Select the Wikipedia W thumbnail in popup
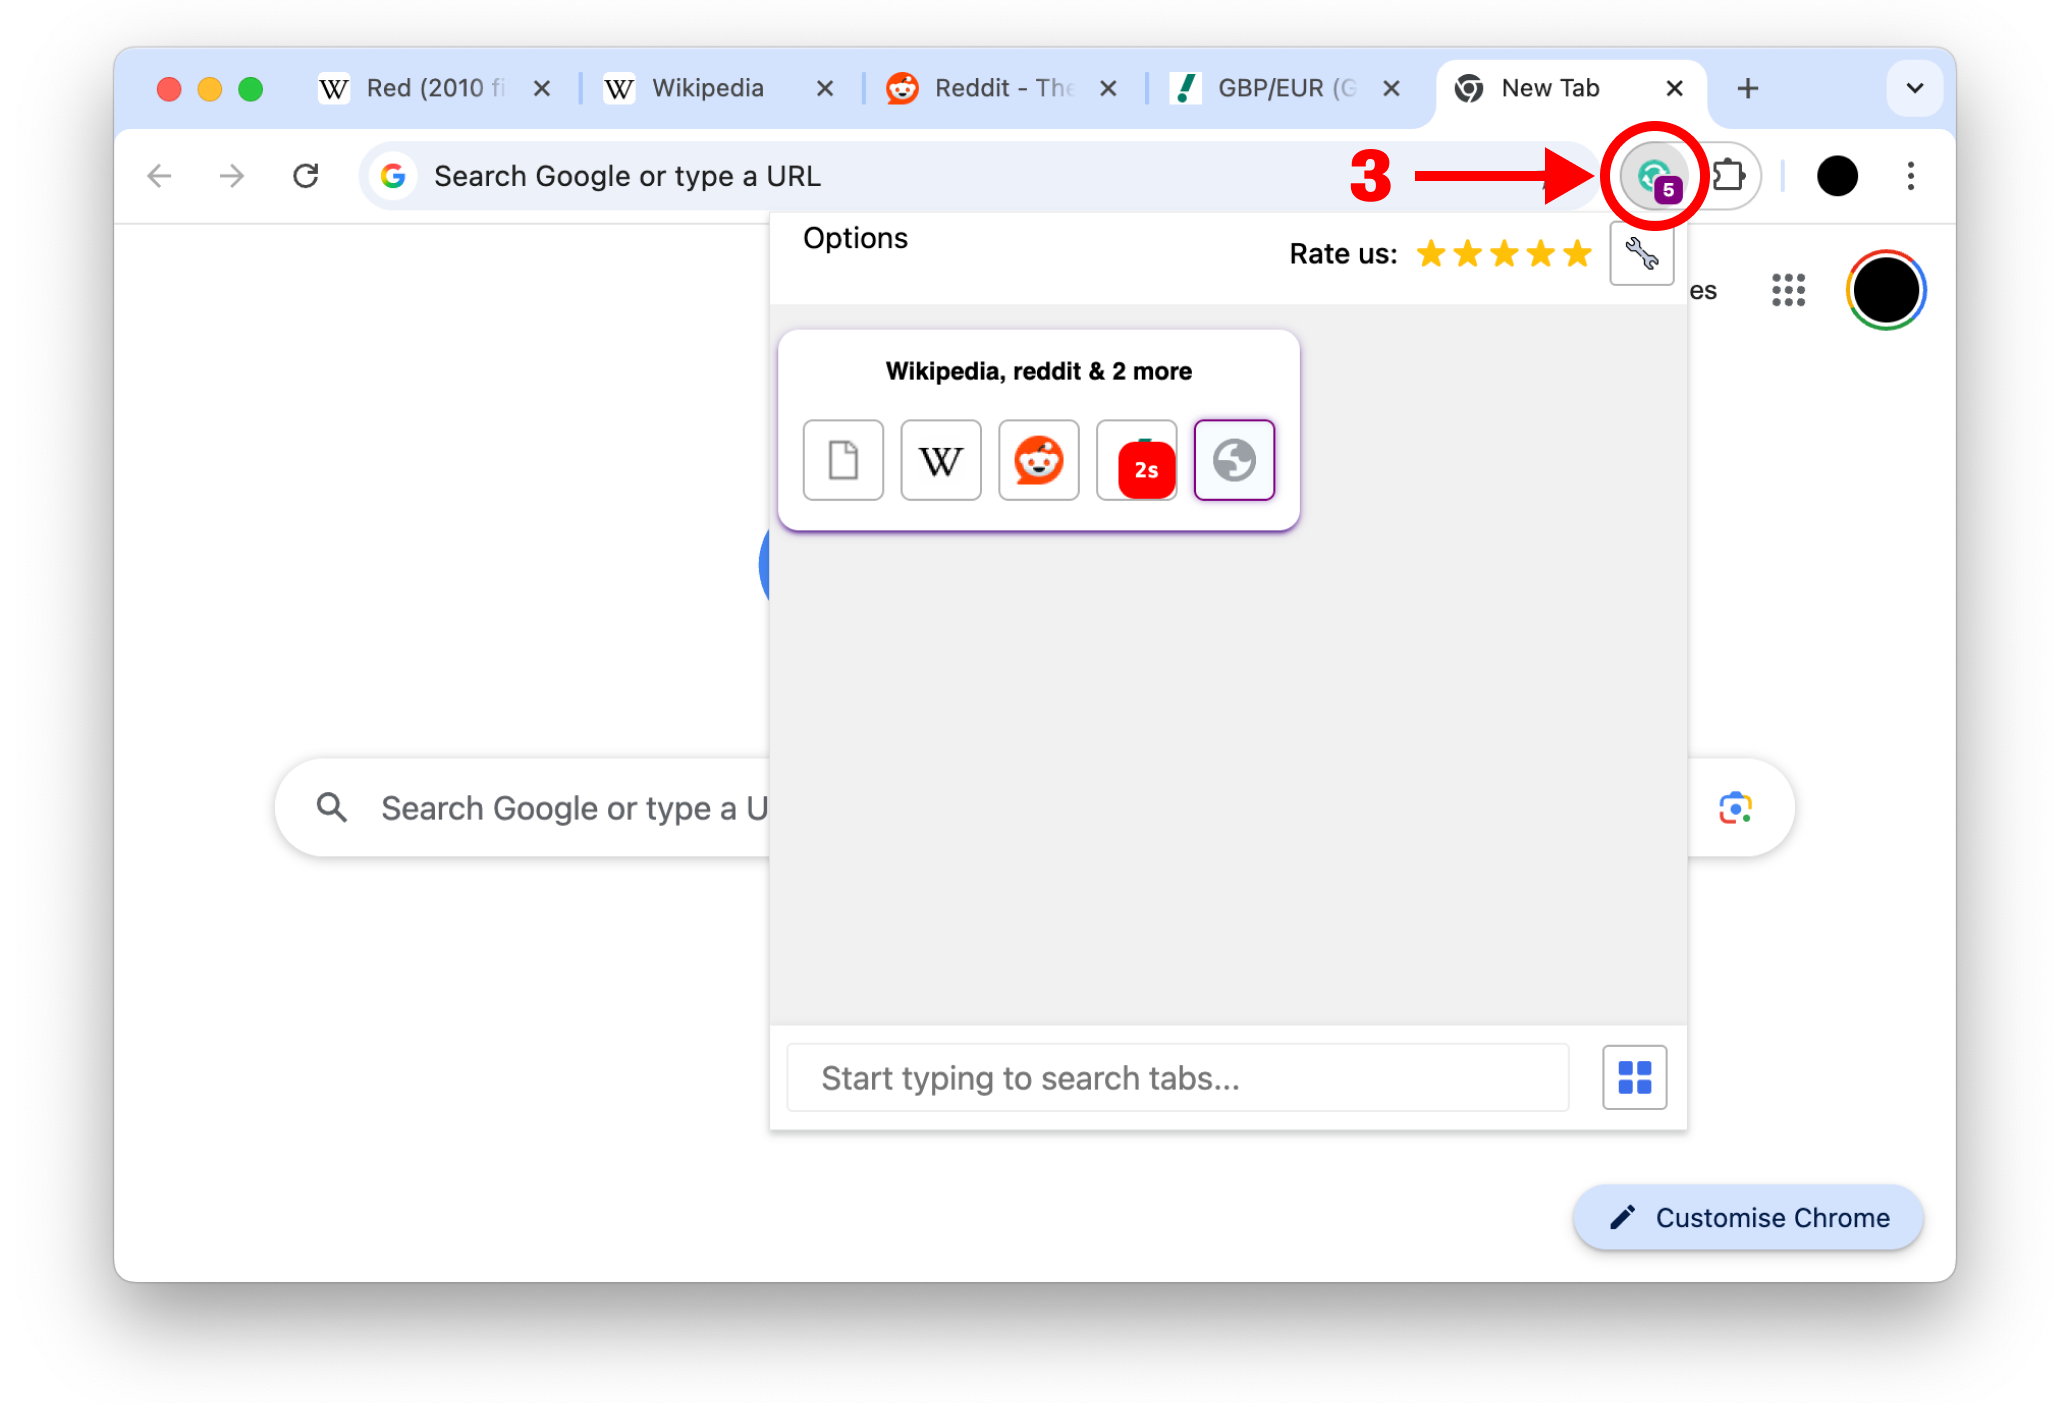2070x1403 pixels. tap(940, 460)
